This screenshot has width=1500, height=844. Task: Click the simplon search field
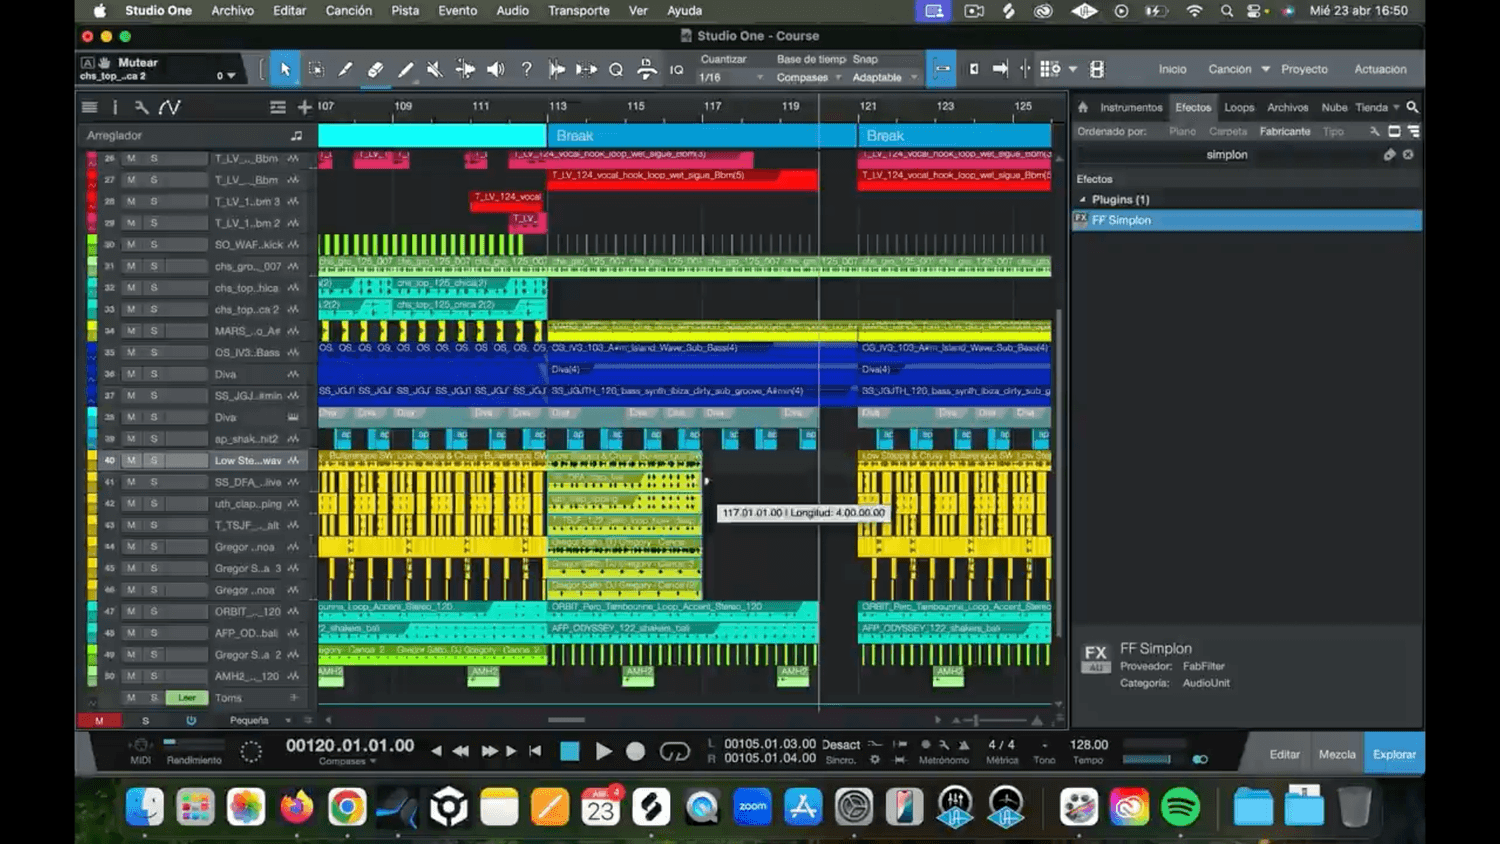(x=1226, y=155)
